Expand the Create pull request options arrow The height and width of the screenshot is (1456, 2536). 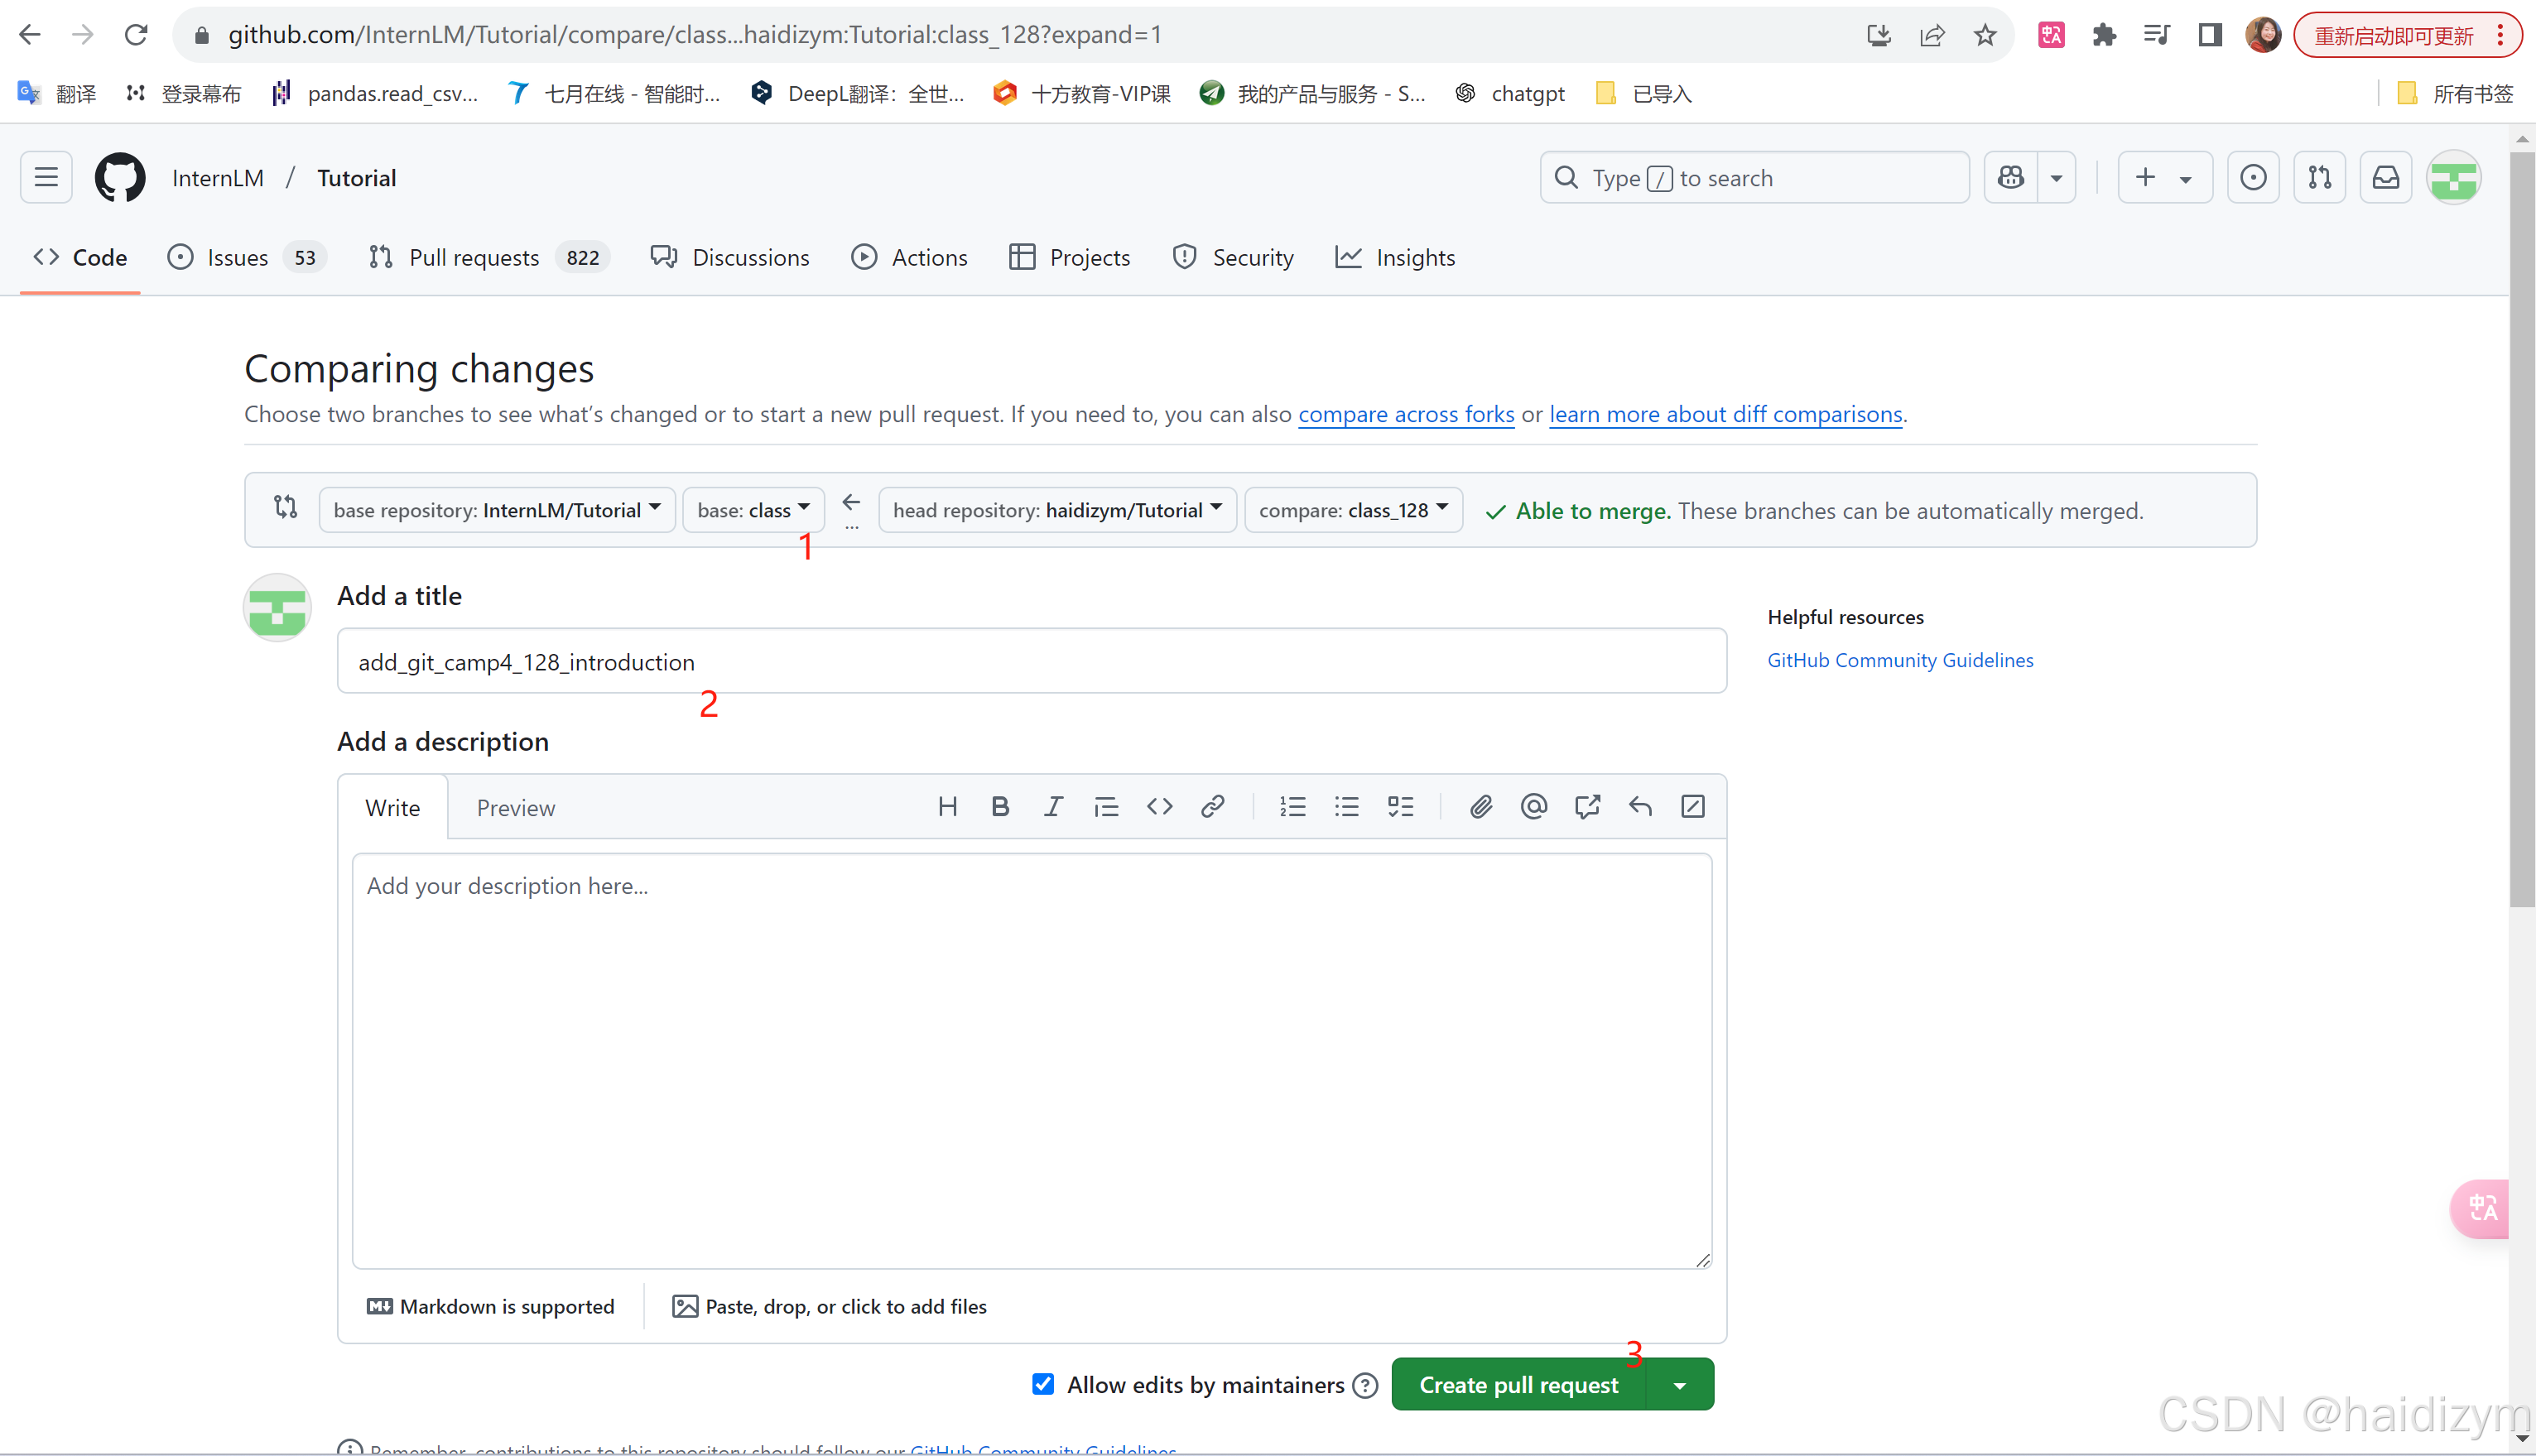[x=1680, y=1385]
